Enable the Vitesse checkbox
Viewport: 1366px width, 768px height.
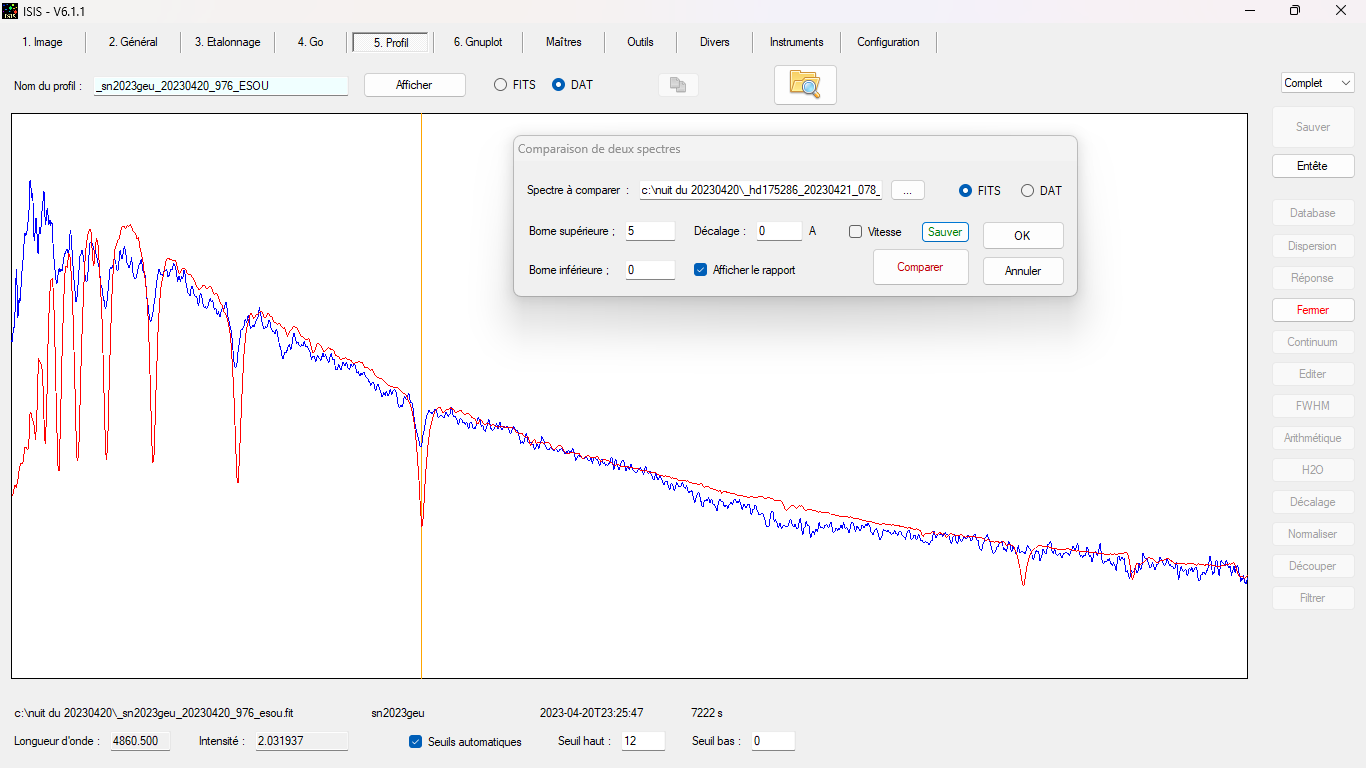point(855,232)
